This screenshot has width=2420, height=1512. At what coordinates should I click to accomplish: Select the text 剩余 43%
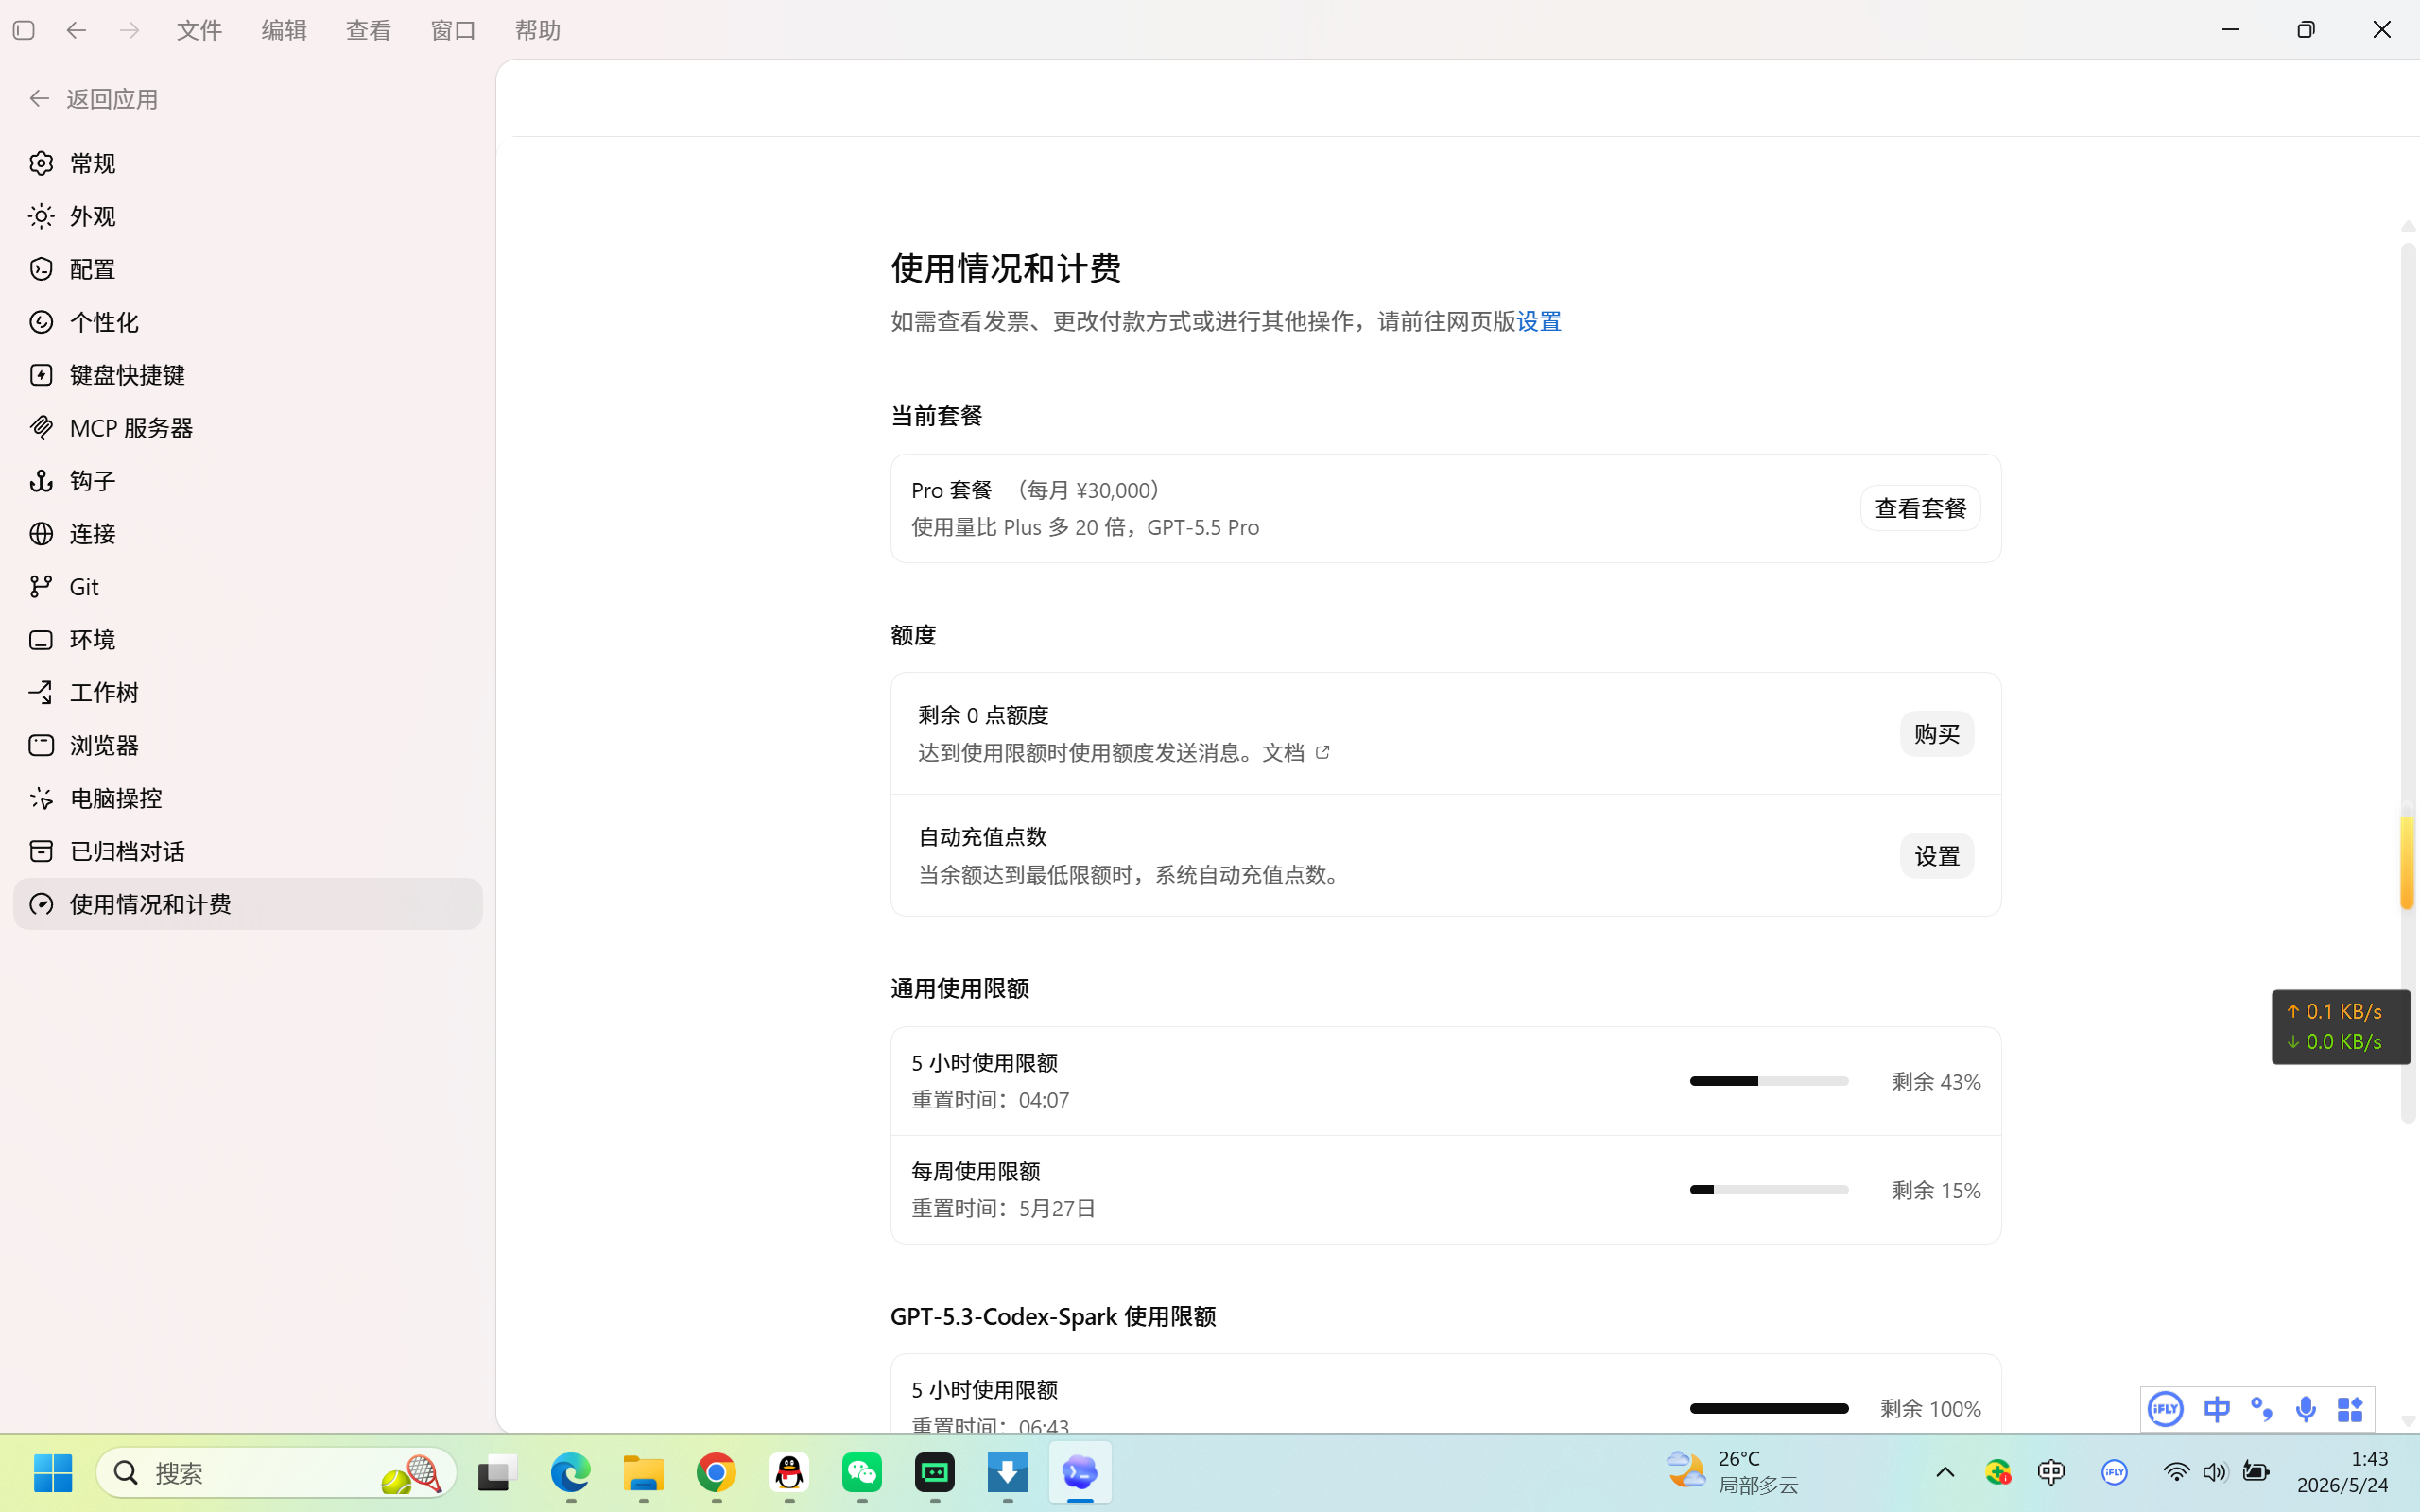point(1936,1082)
